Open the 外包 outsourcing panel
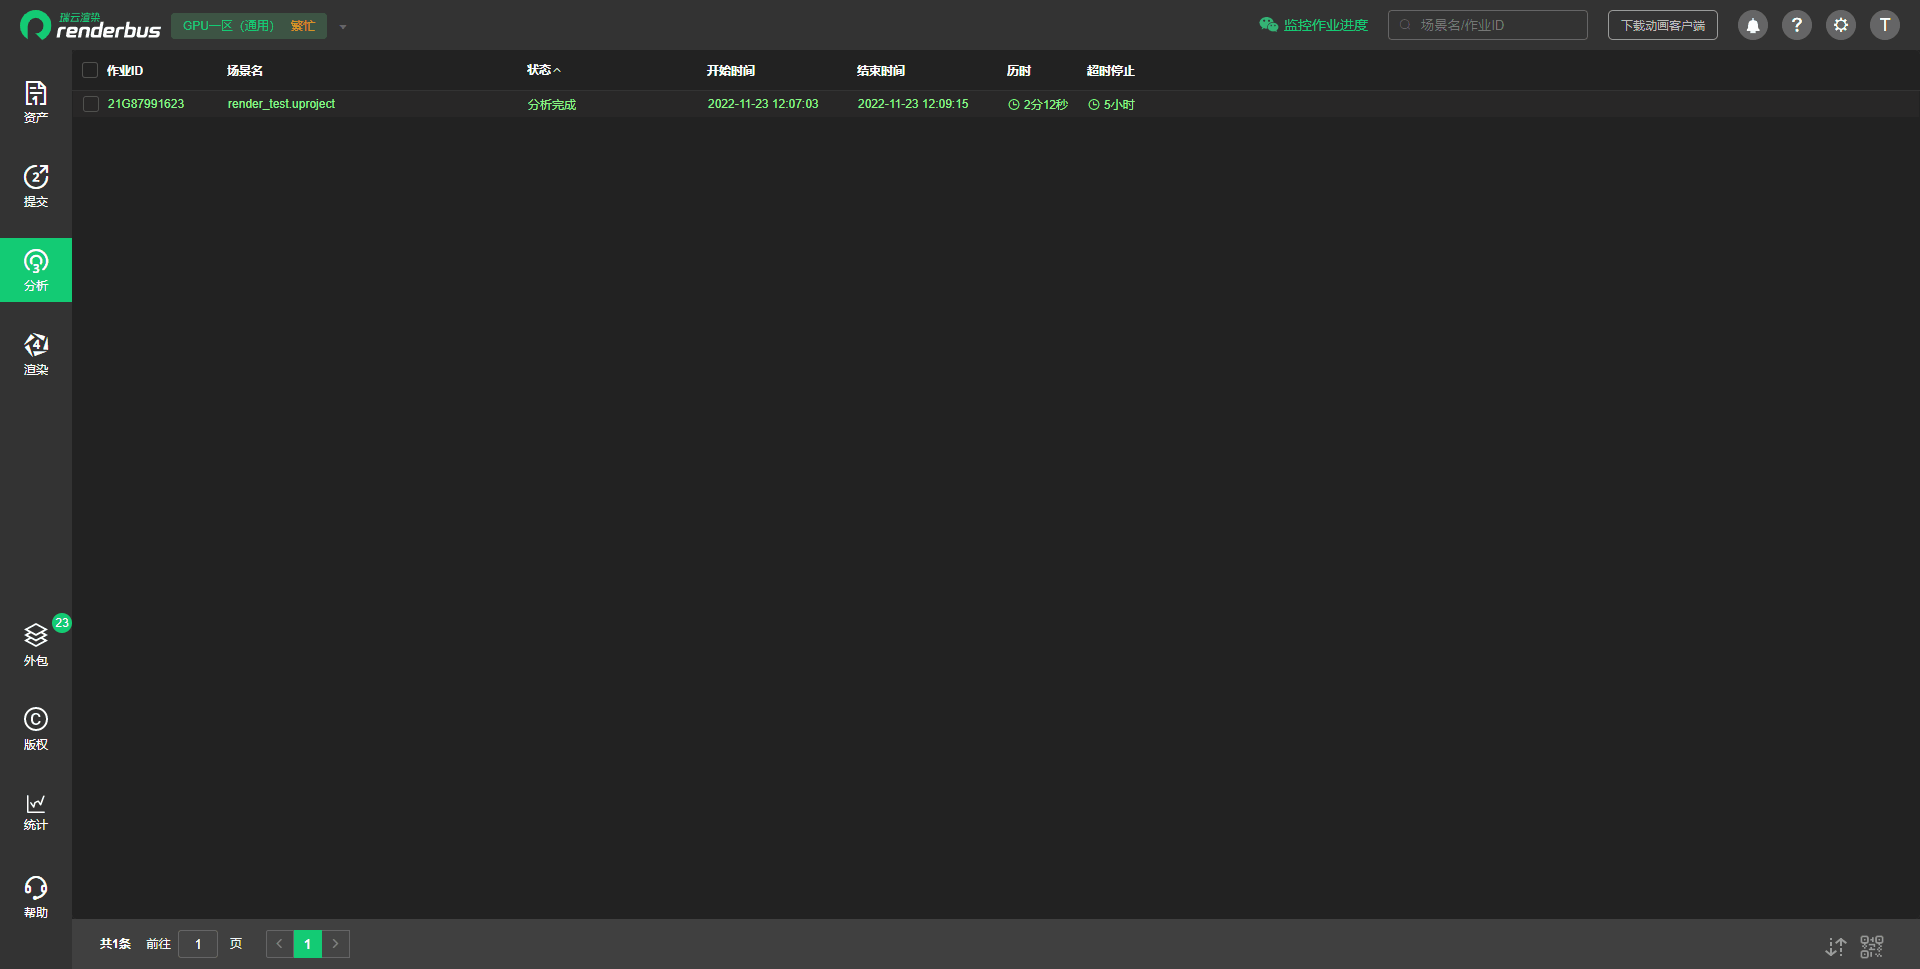 (36, 645)
